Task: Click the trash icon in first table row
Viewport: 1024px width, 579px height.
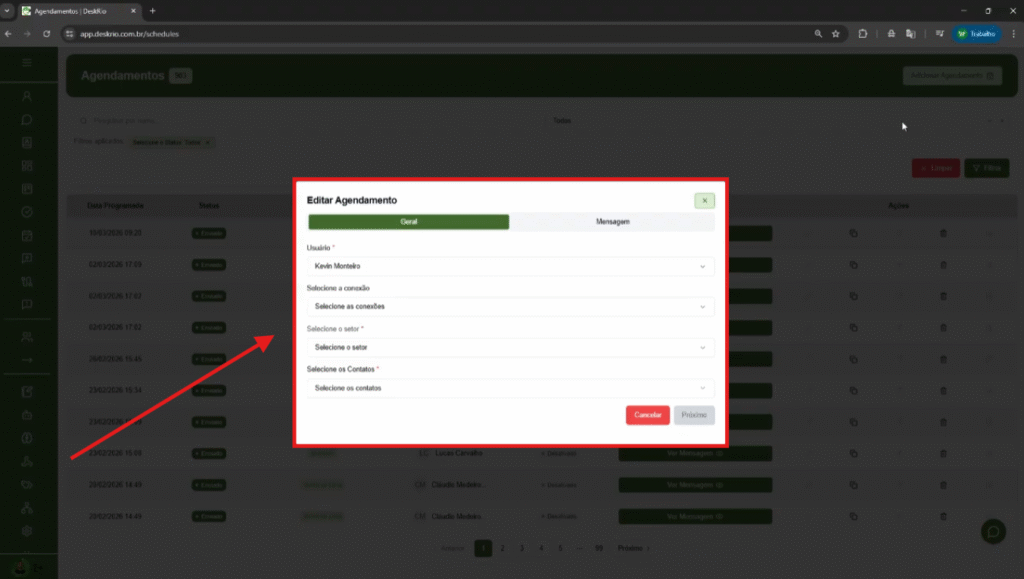Action: pos(942,234)
